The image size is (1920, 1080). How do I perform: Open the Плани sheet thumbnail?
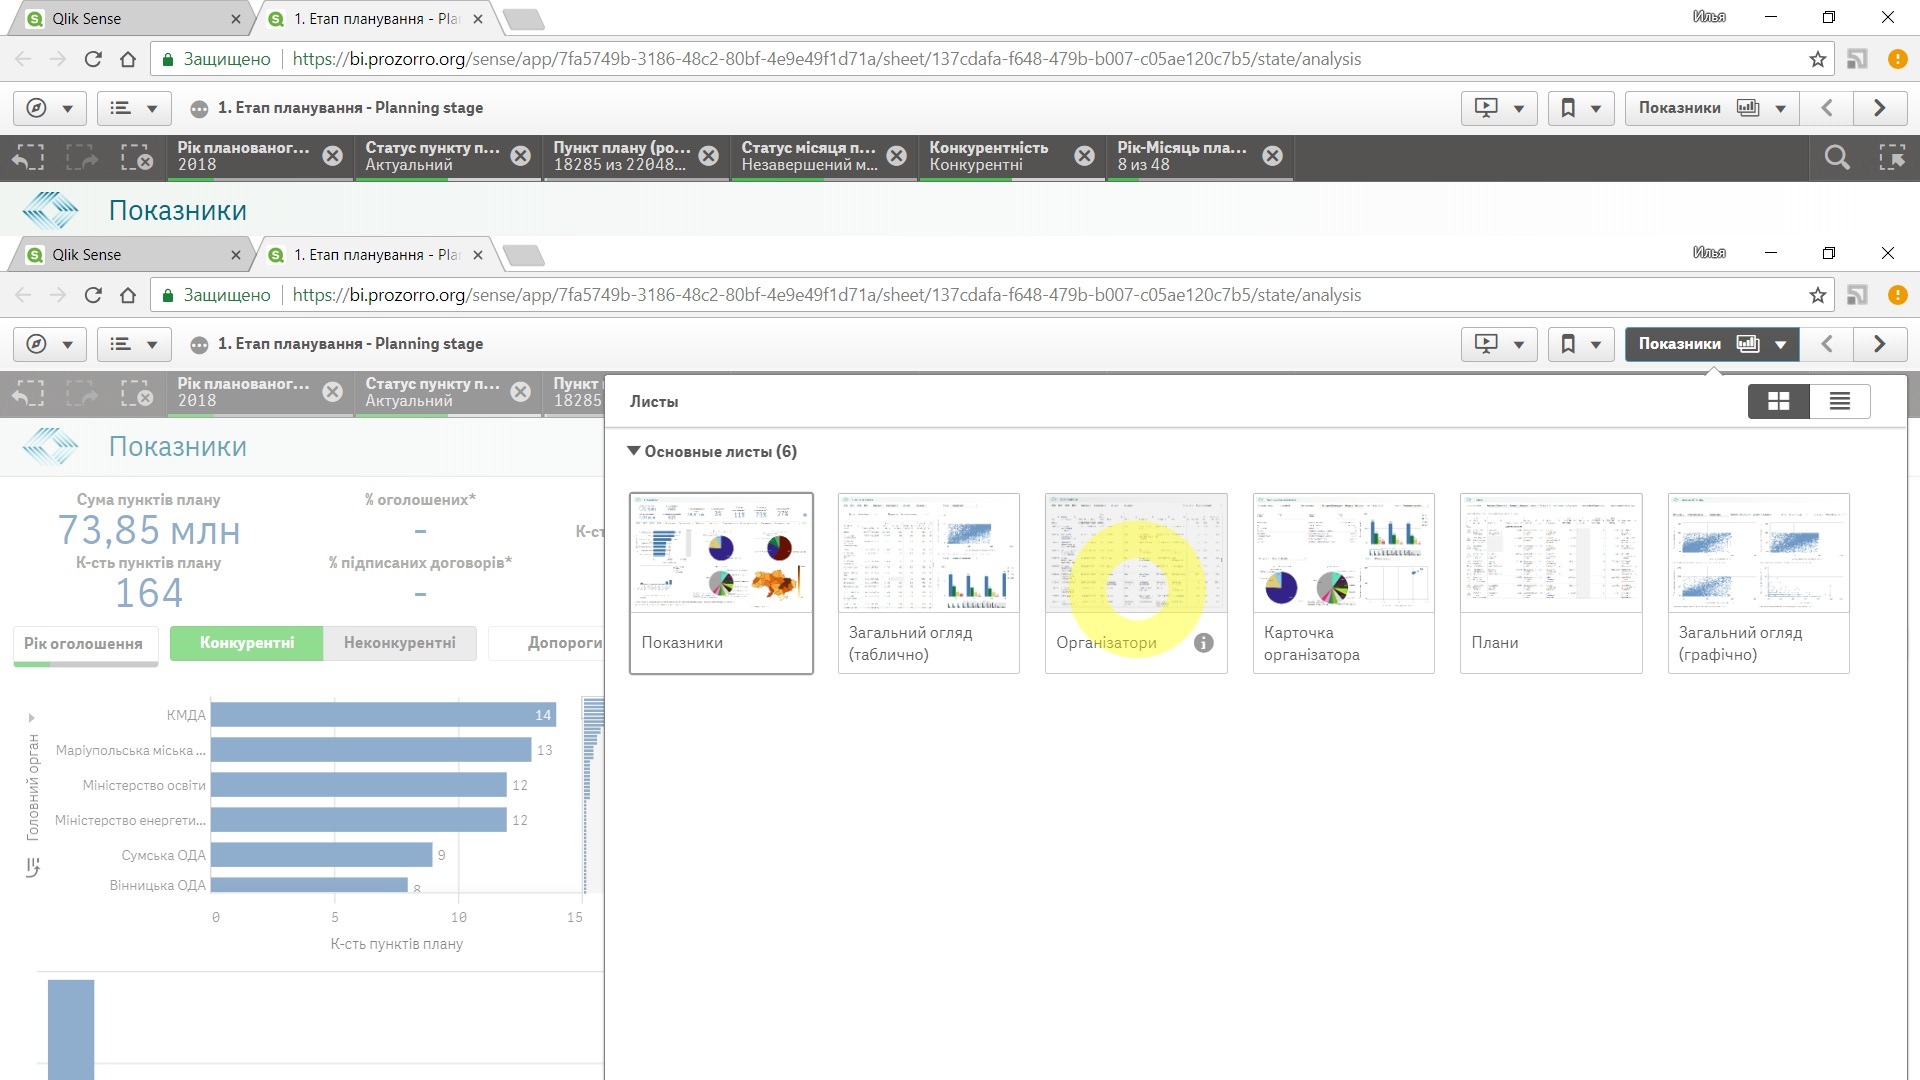(x=1550, y=553)
